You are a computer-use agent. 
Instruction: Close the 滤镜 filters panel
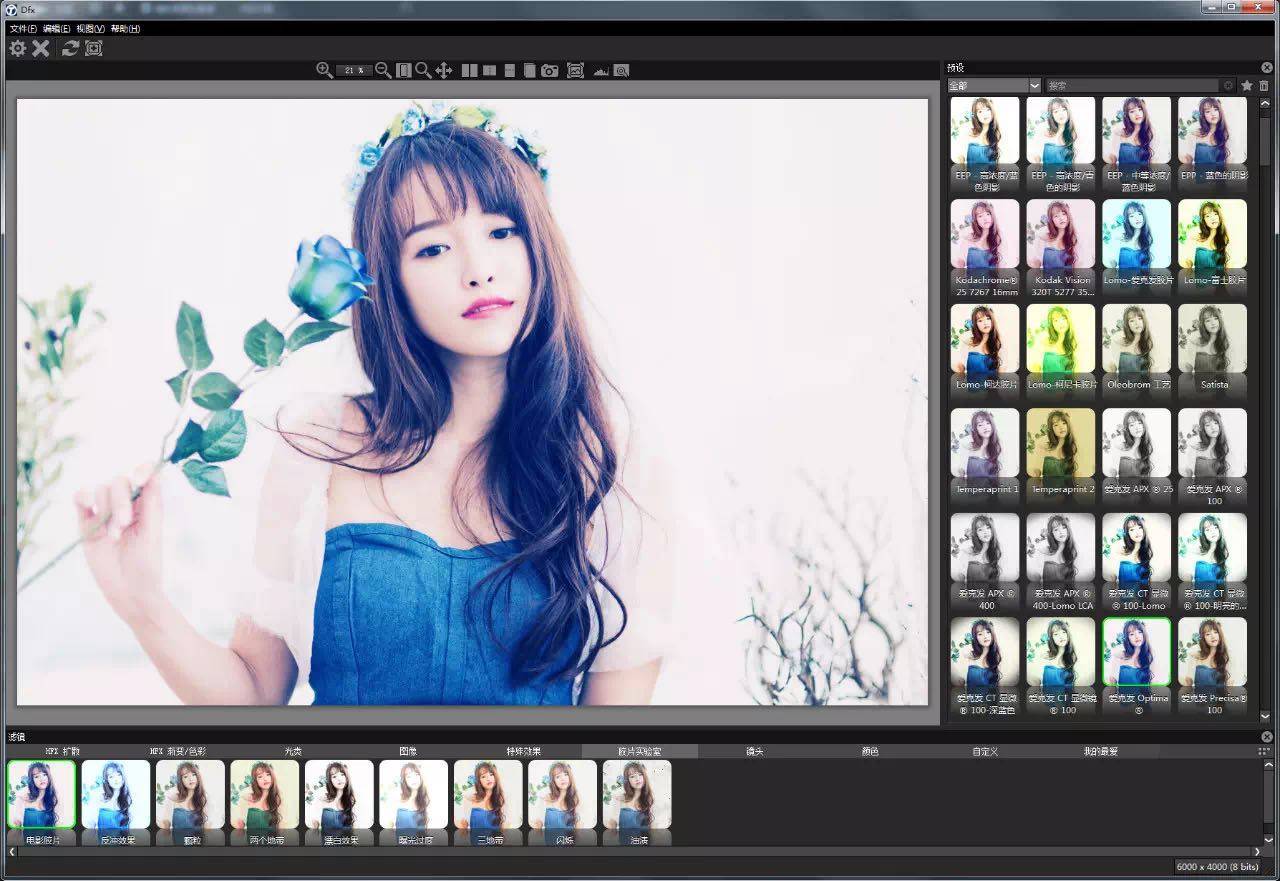(x=1267, y=737)
